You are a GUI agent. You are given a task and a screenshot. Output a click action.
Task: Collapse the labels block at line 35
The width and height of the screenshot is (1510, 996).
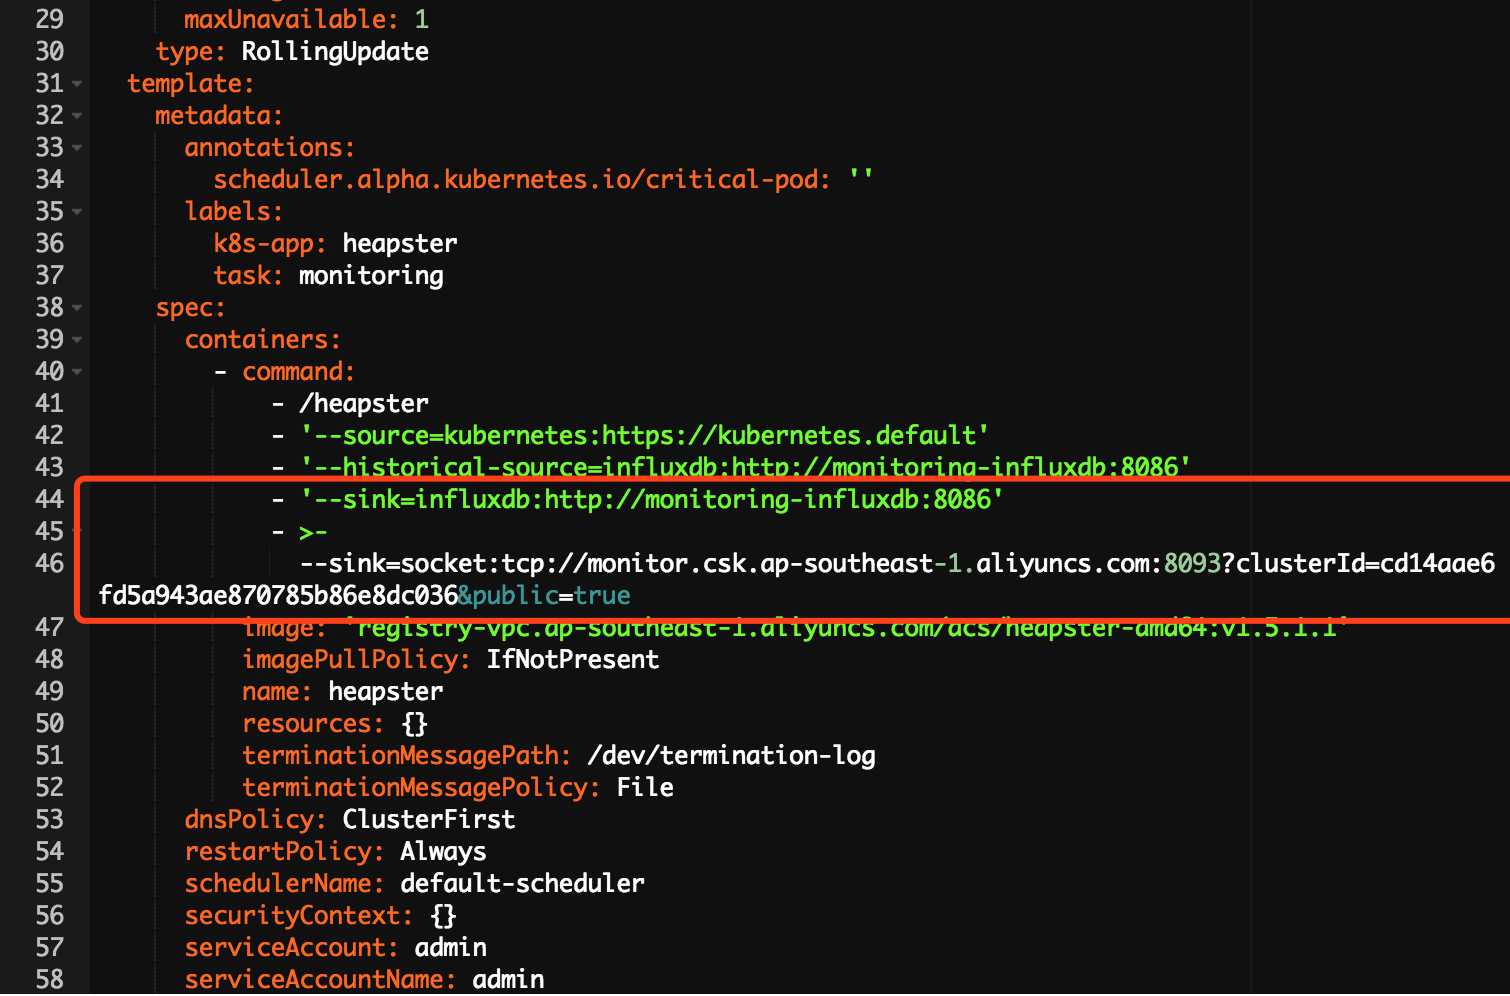tap(77, 212)
